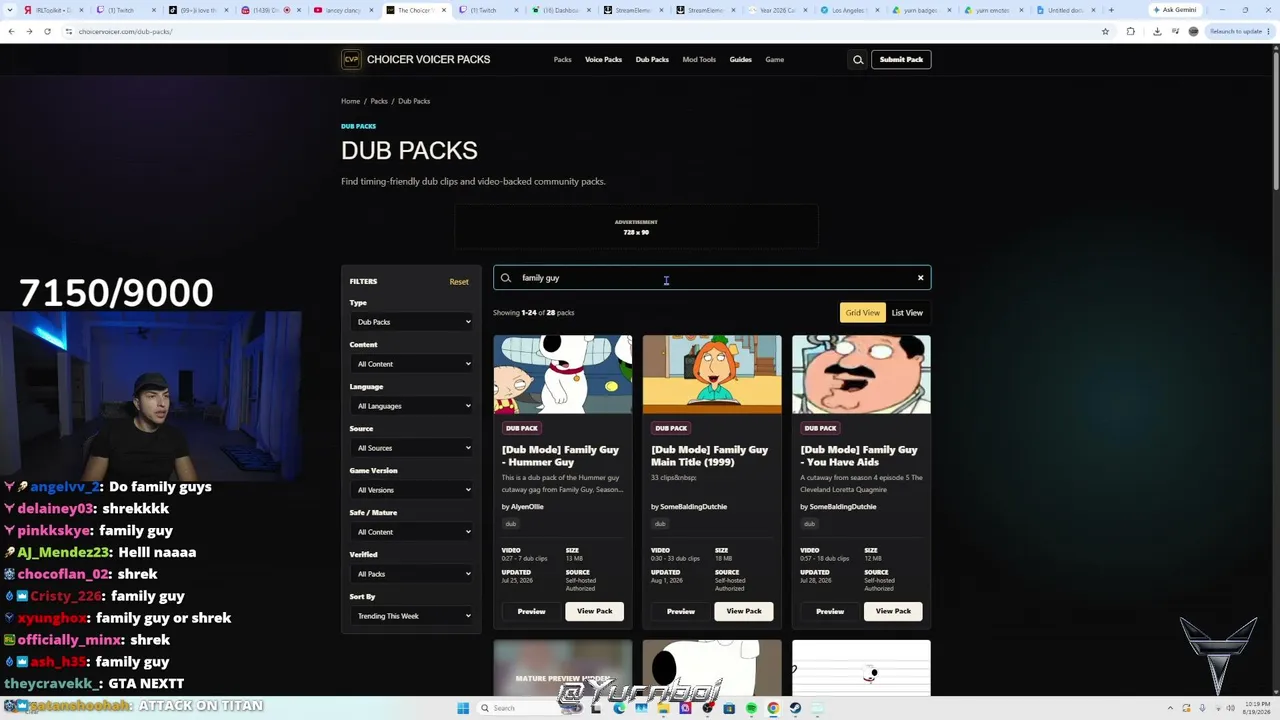Open the Sort By dropdown
The image size is (1280, 720).
click(411, 616)
